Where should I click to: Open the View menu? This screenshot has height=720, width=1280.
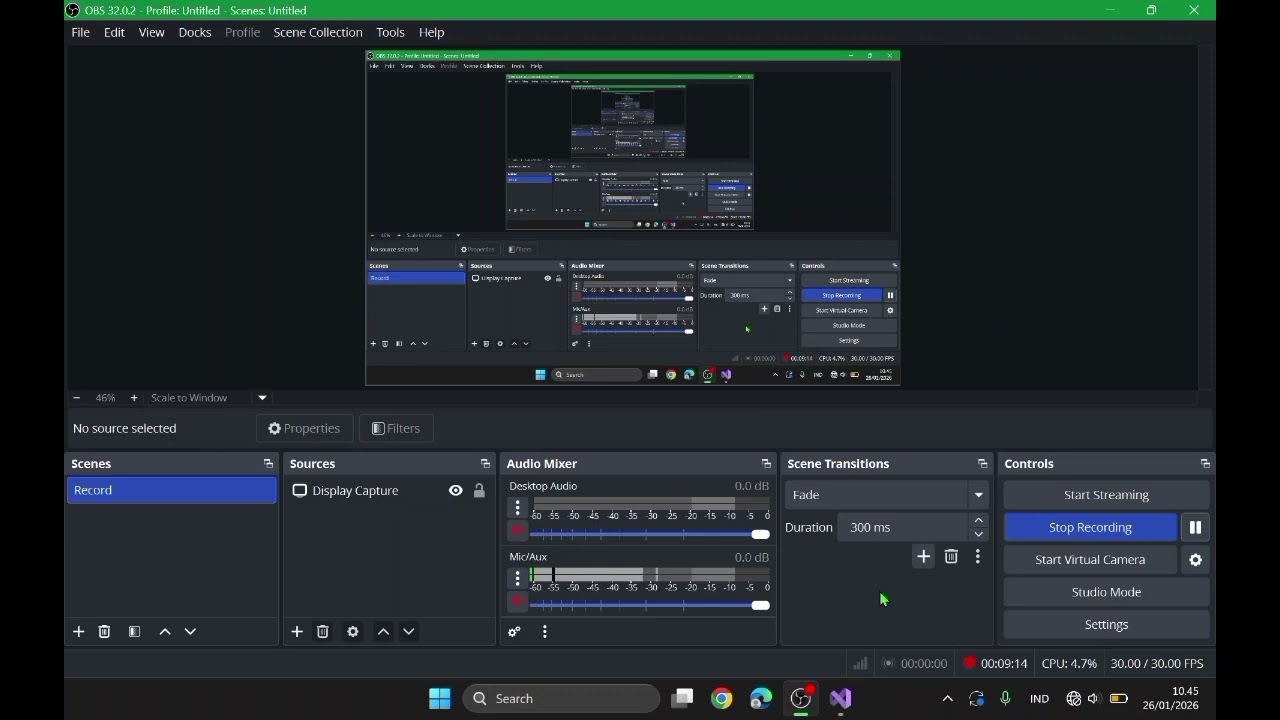point(152,33)
